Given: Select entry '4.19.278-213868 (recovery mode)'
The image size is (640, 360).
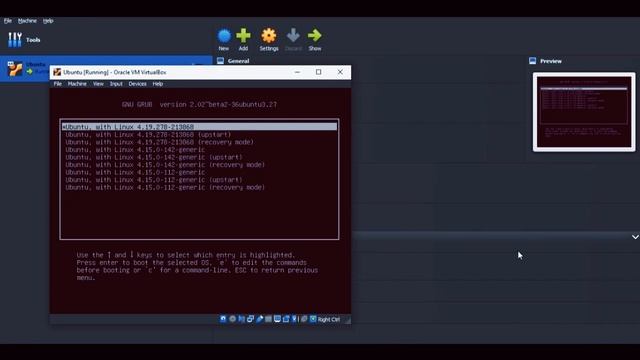Looking at the screenshot, I should (160, 142).
